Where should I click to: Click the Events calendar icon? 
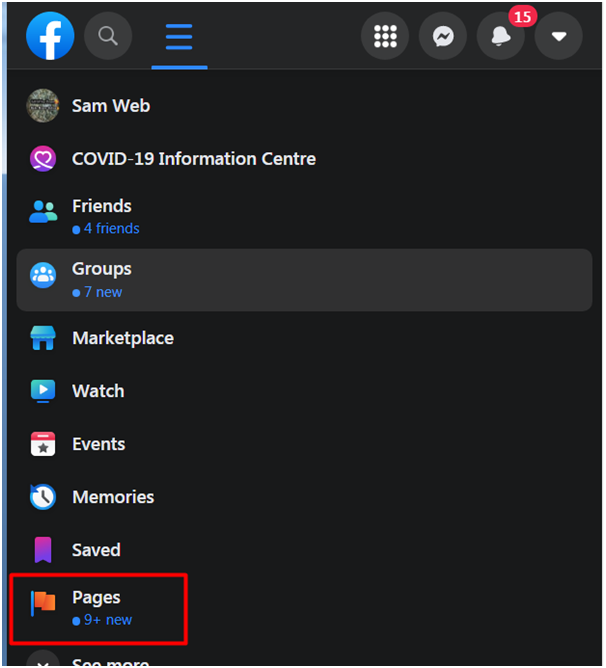[43, 444]
